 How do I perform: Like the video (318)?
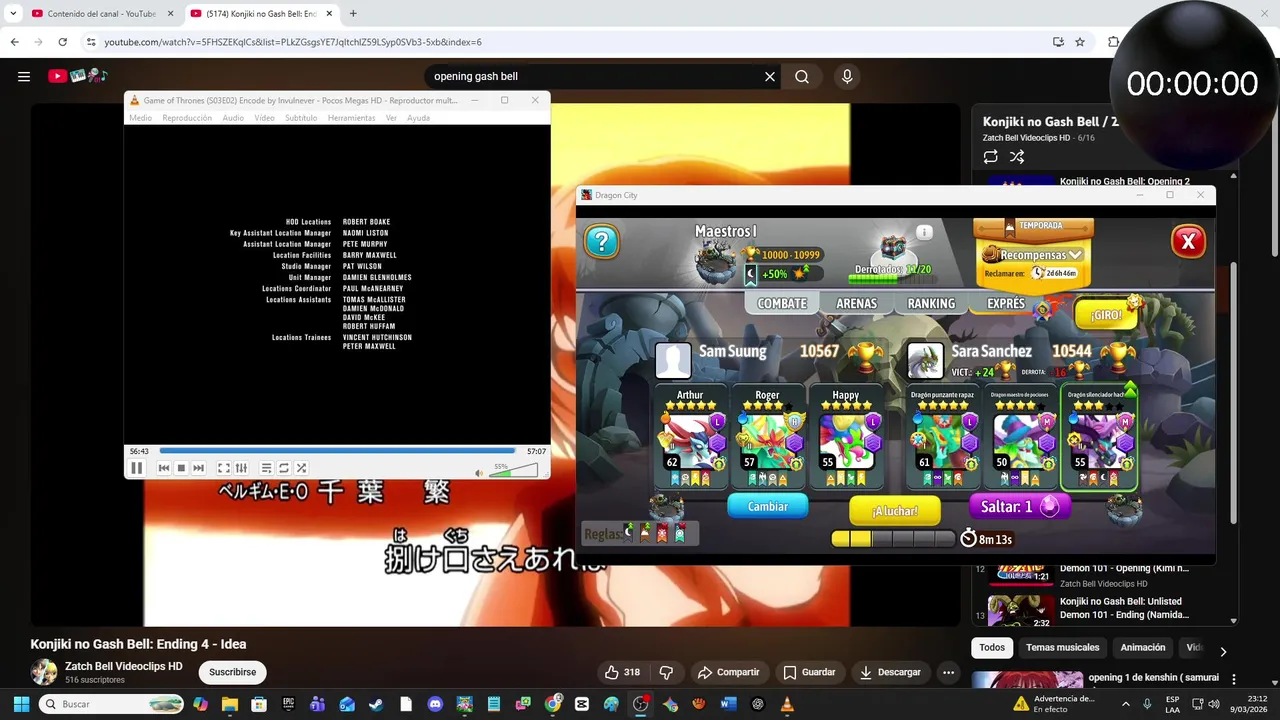[621, 672]
